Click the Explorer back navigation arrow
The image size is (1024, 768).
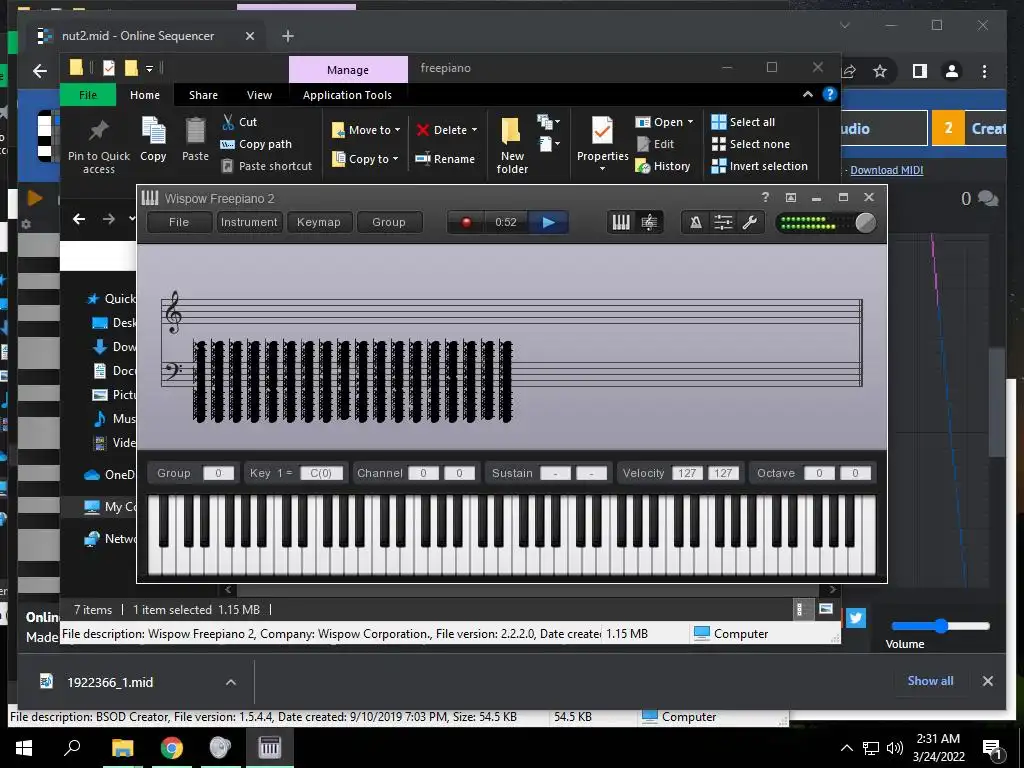(79, 219)
